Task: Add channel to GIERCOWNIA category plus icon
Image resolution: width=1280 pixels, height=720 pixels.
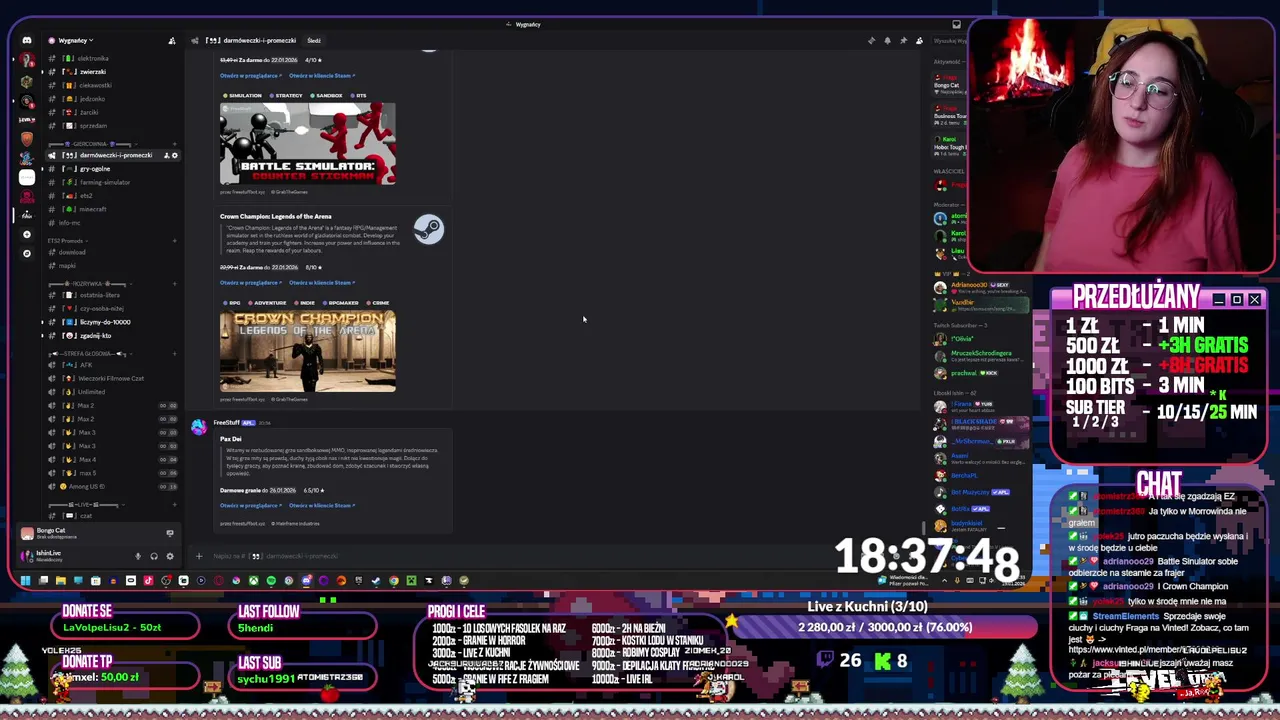Action: (x=174, y=144)
